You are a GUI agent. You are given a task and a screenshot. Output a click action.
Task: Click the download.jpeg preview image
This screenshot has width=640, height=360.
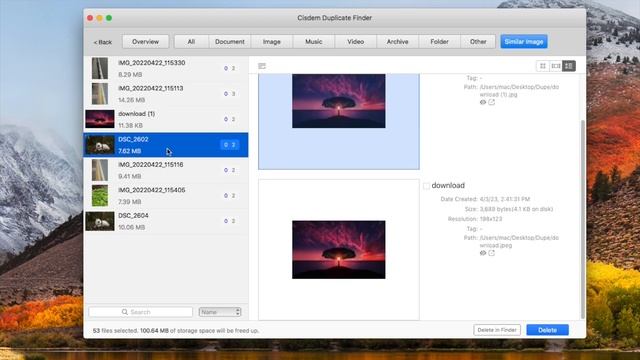coord(338,250)
